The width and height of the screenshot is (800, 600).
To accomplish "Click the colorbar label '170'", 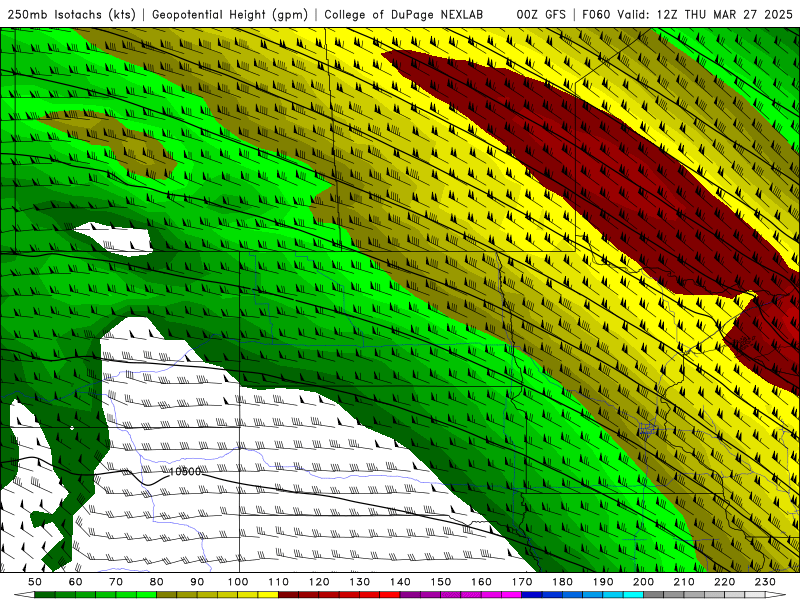I will (x=522, y=582).
